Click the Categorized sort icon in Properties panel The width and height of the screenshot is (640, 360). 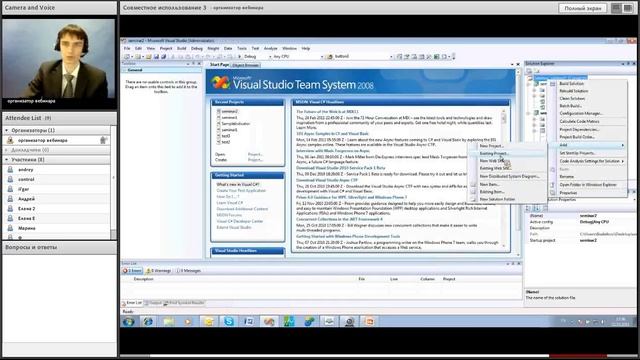pos(529,208)
